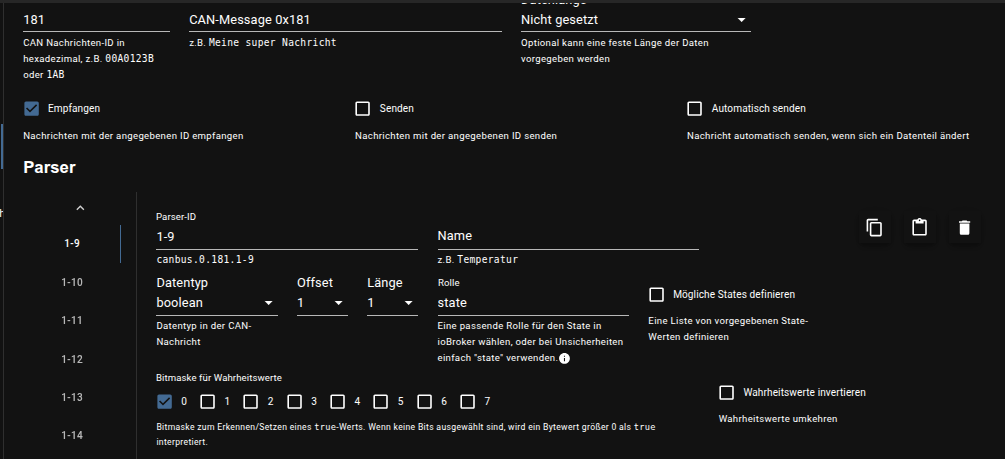Uncheck bitmask bit 0

(x=165, y=402)
